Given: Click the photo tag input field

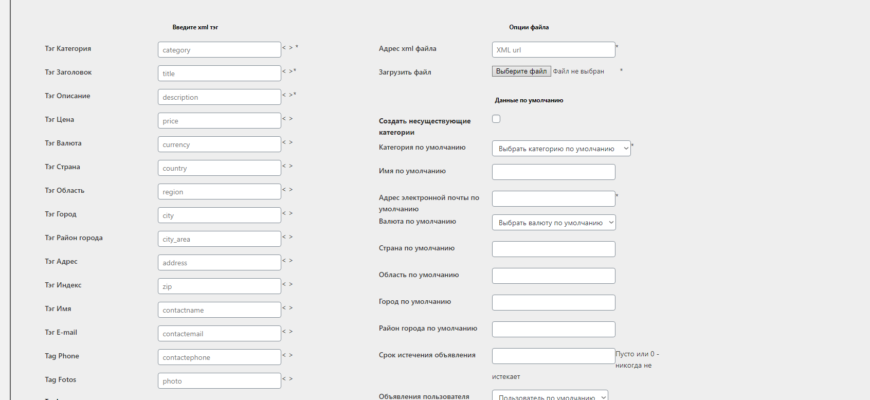Looking at the screenshot, I should pos(219,381).
